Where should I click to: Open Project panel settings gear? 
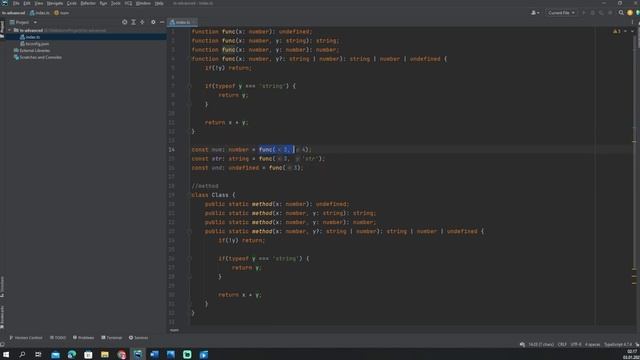[153, 22]
